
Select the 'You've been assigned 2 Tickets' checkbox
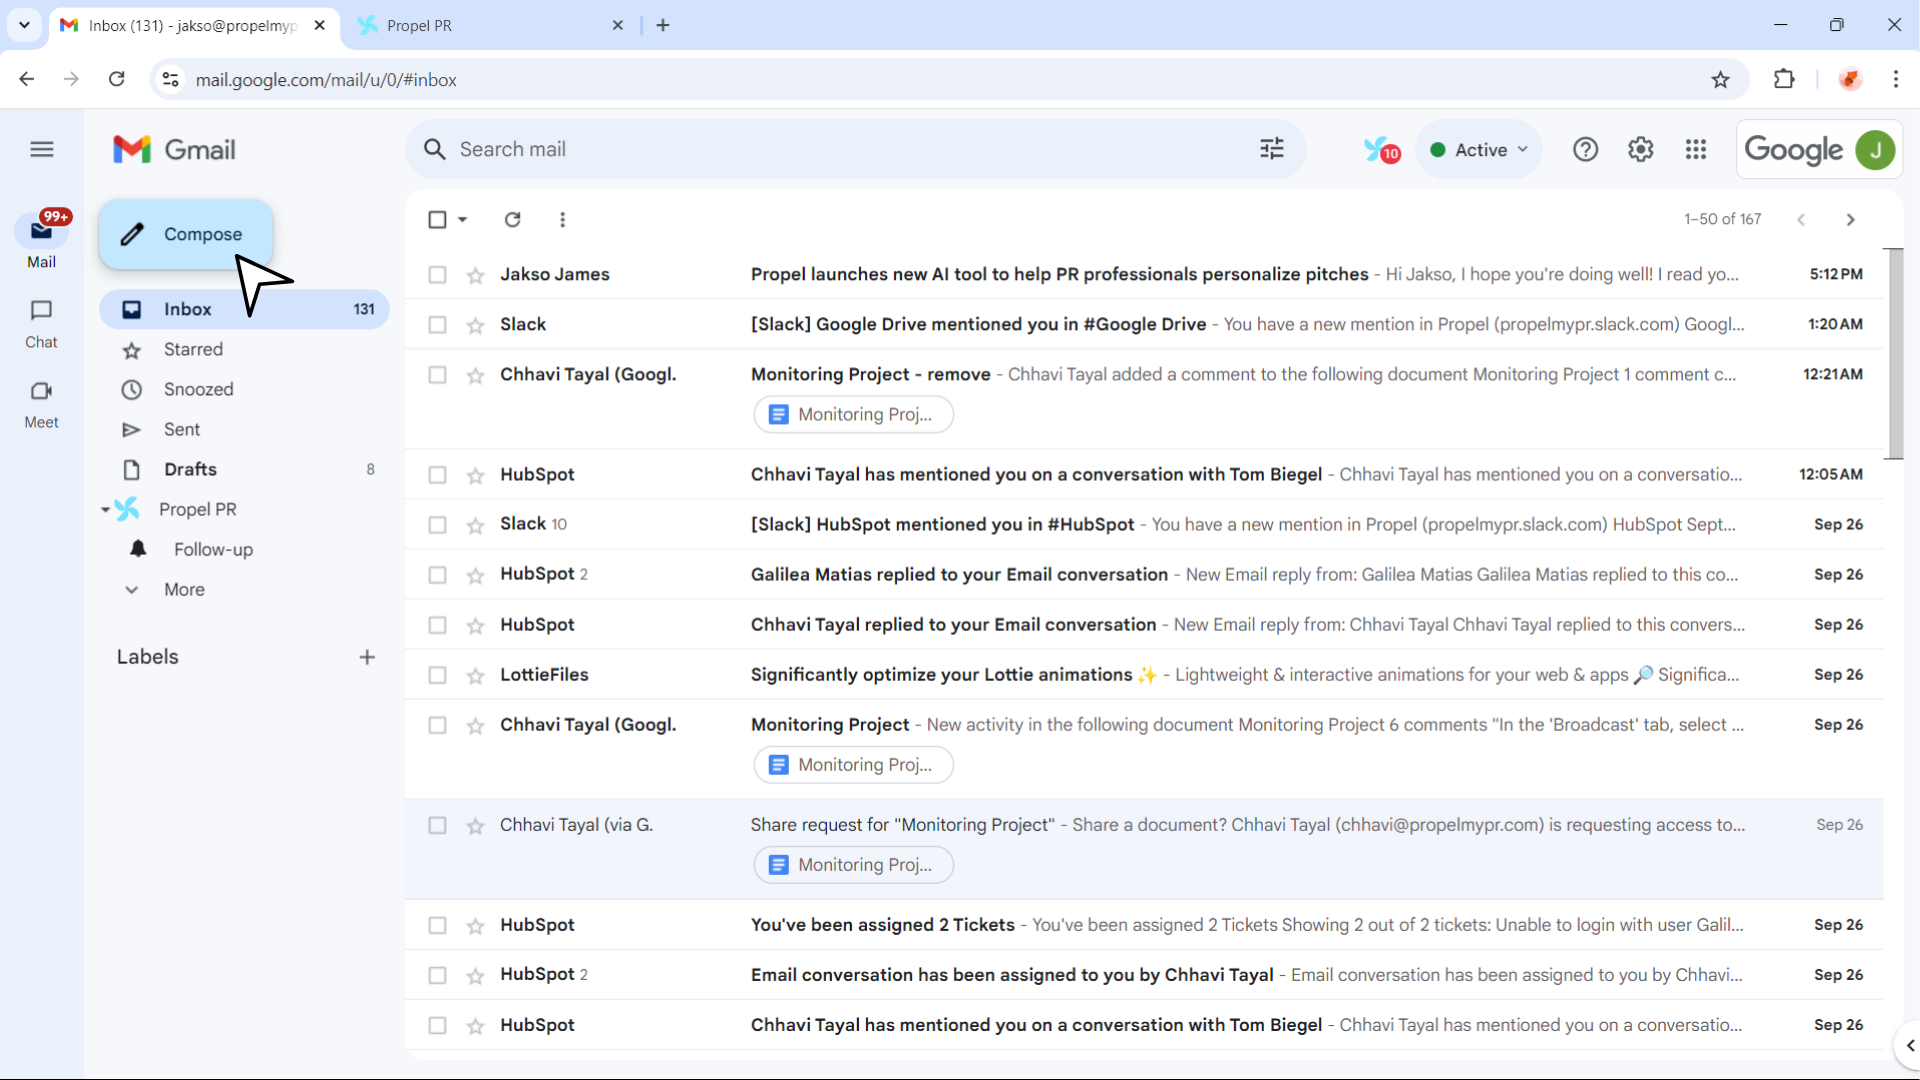(437, 925)
